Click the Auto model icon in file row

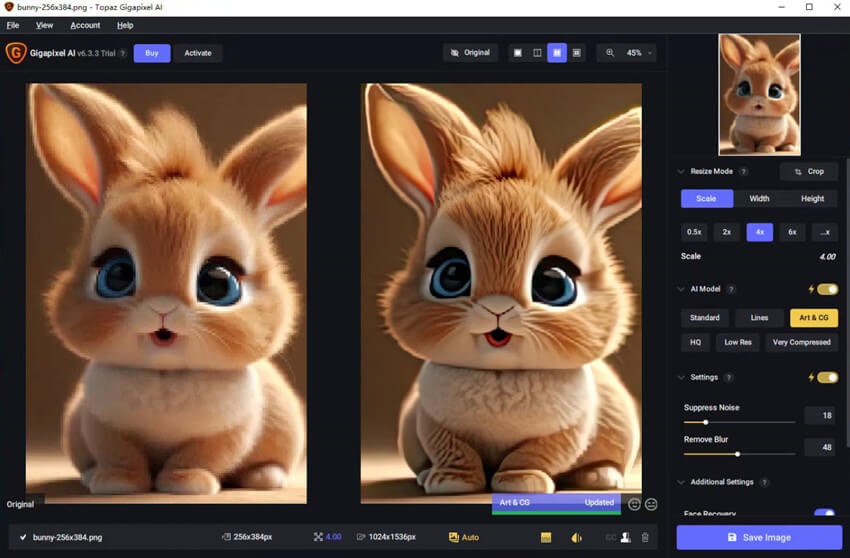454,537
